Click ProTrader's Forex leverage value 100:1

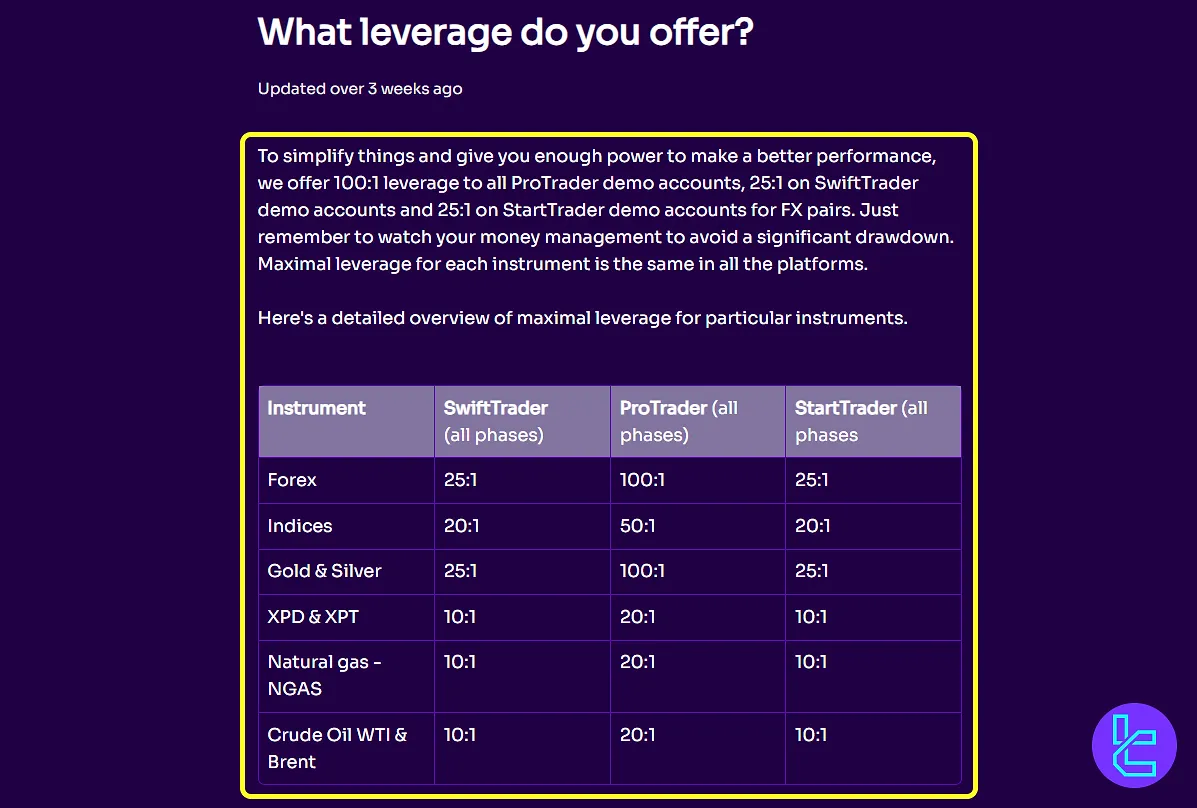tap(642, 480)
